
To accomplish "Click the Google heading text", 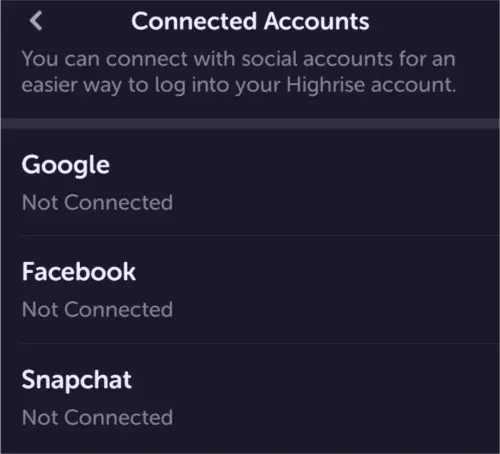I will 66,165.
